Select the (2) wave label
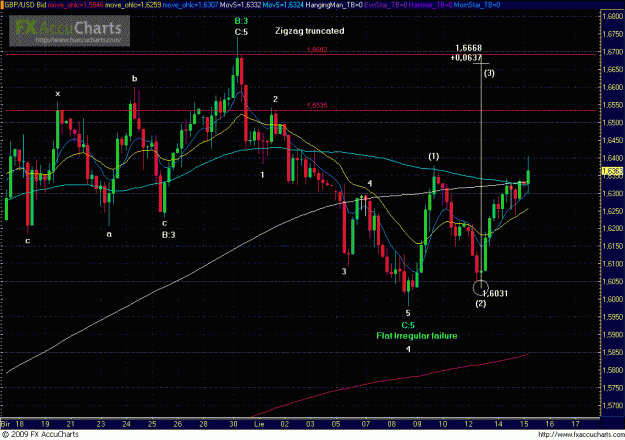Image resolution: width=625 pixels, height=440 pixels. (481, 304)
